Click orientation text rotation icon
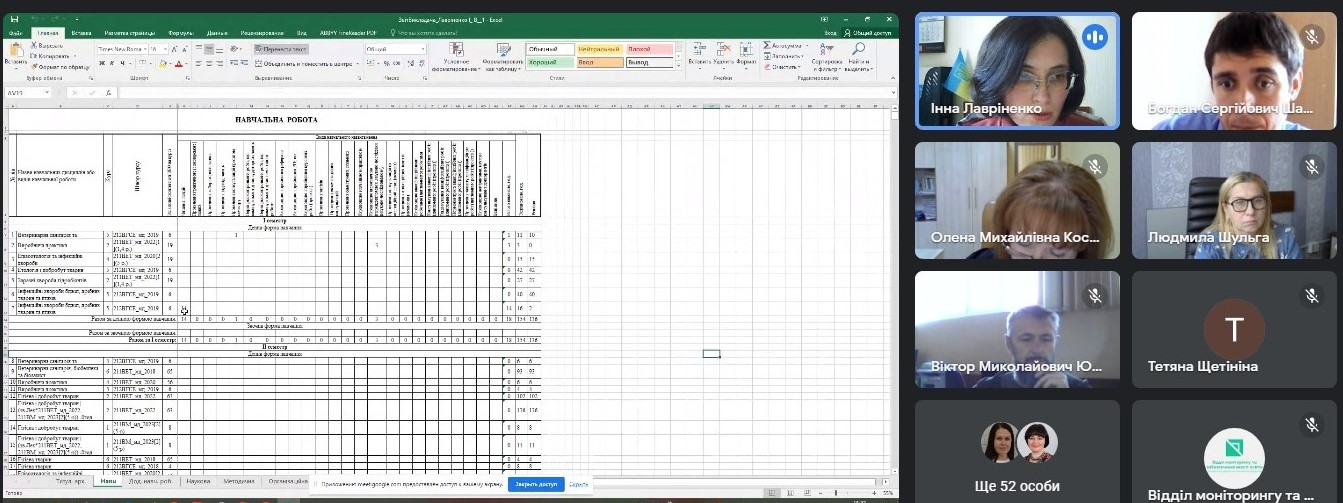 click(x=234, y=49)
